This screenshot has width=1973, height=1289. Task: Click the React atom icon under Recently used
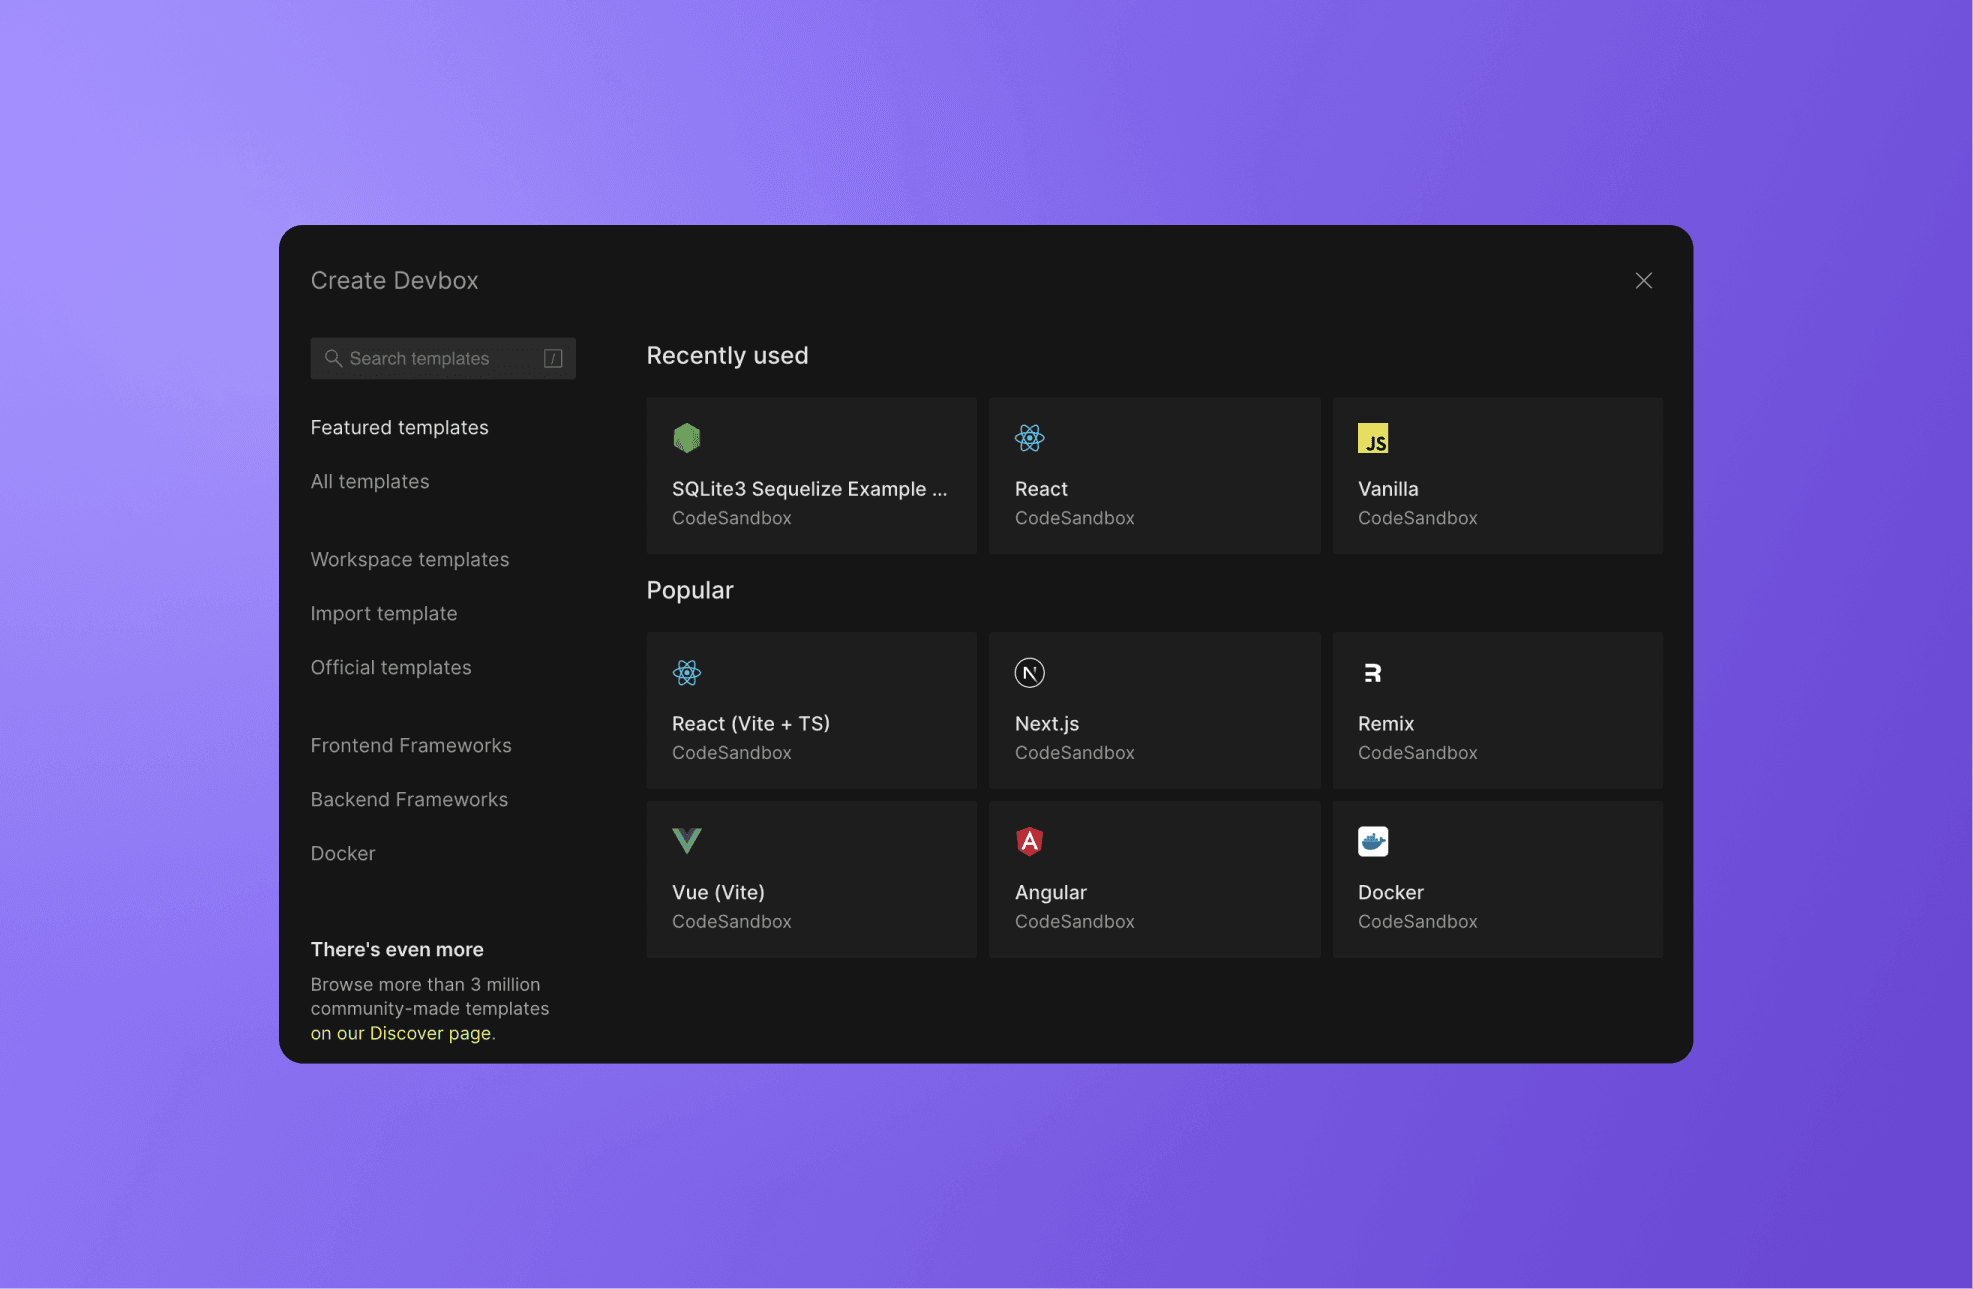tap(1030, 437)
